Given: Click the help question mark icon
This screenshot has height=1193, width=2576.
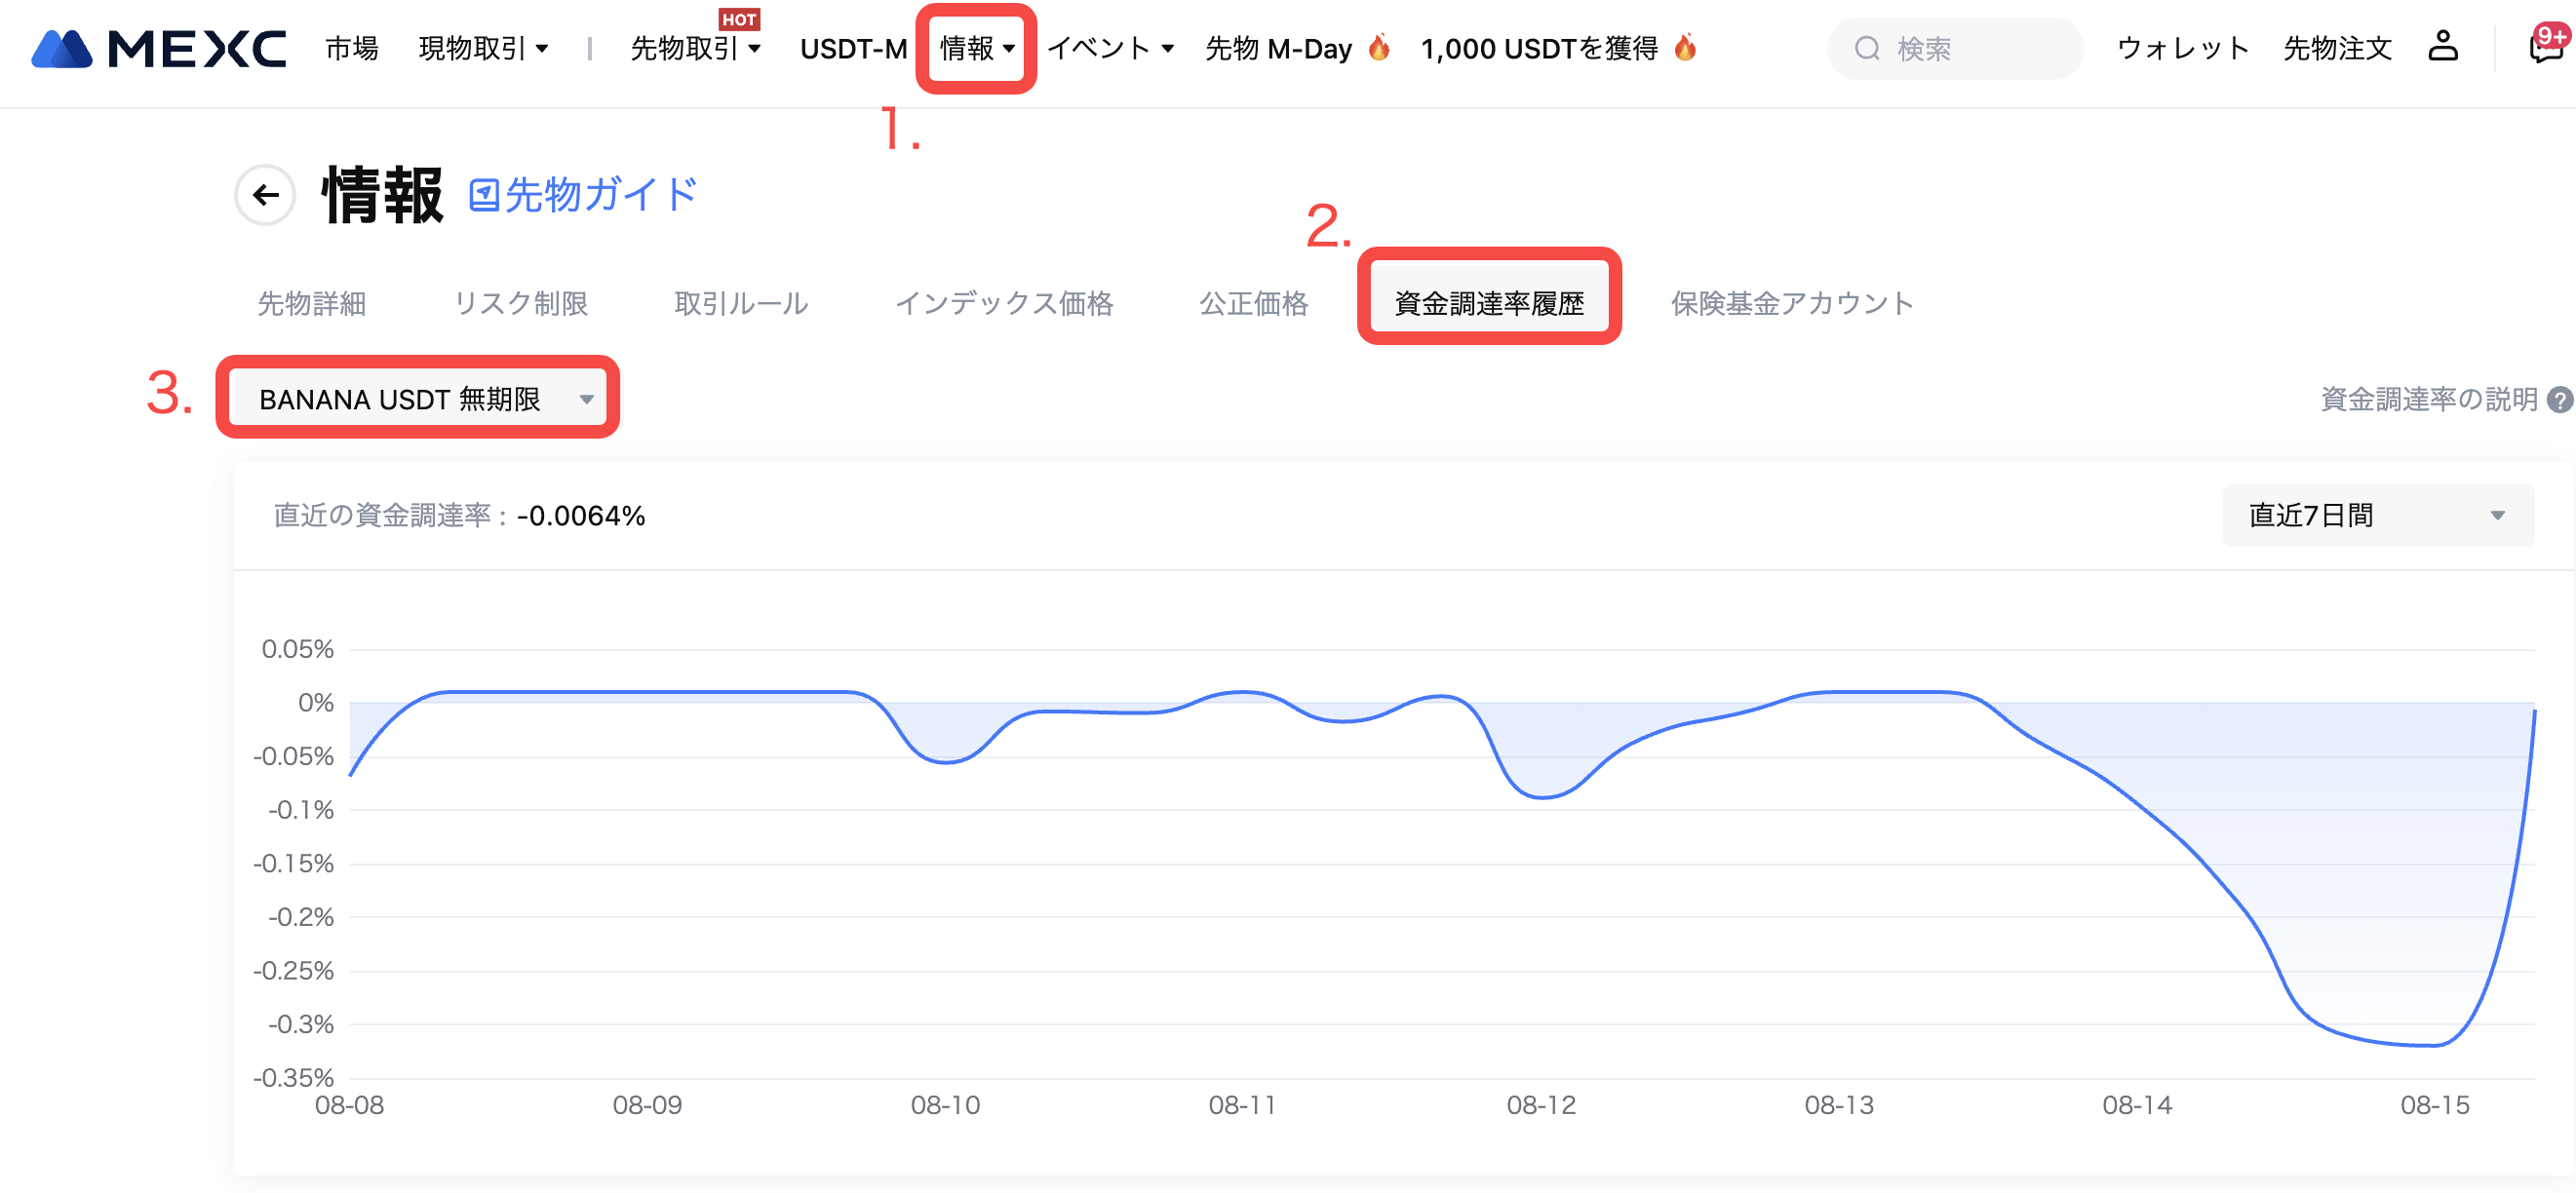Looking at the screenshot, I should click(2560, 400).
